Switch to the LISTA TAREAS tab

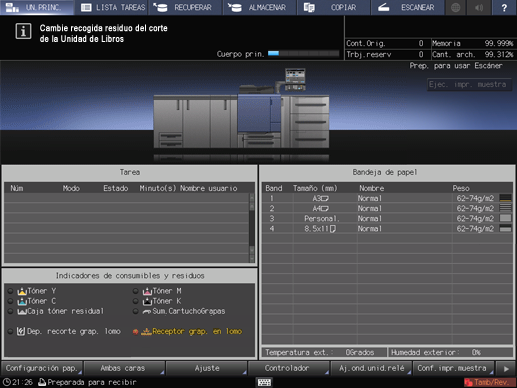(x=113, y=7)
